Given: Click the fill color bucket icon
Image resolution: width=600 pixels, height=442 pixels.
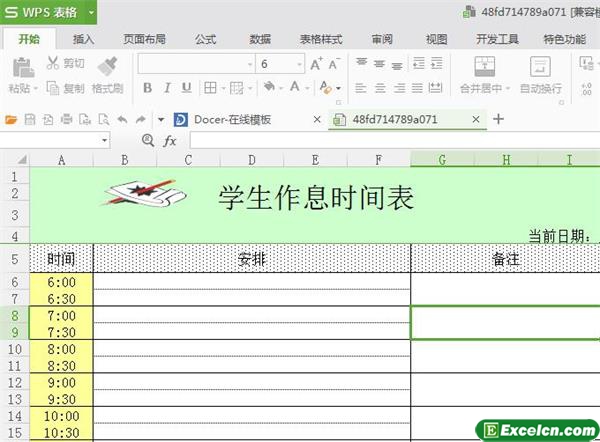Looking at the screenshot, I should (x=269, y=87).
